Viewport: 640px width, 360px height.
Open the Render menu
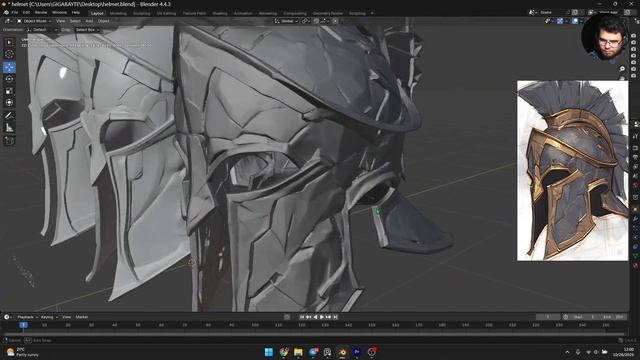pos(41,13)
